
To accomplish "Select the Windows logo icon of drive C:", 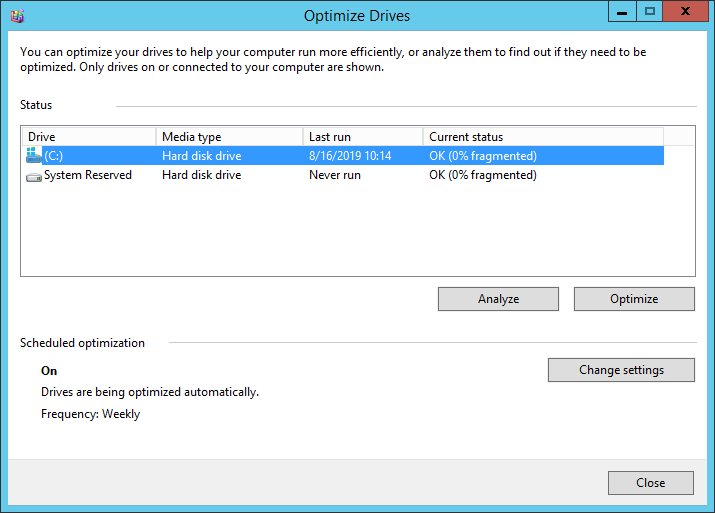I will tap(34, 156).
